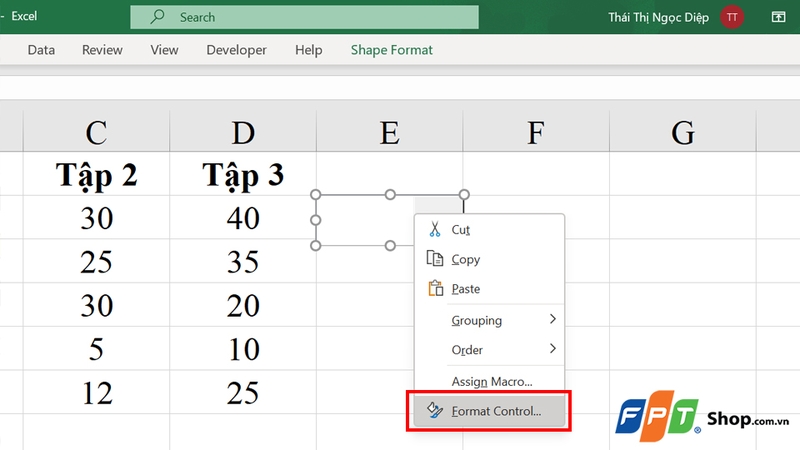Choose Paste from the context menu
The width and height of the screenshot is (800, 450).
pyautogui.click(x=489, y=289)
